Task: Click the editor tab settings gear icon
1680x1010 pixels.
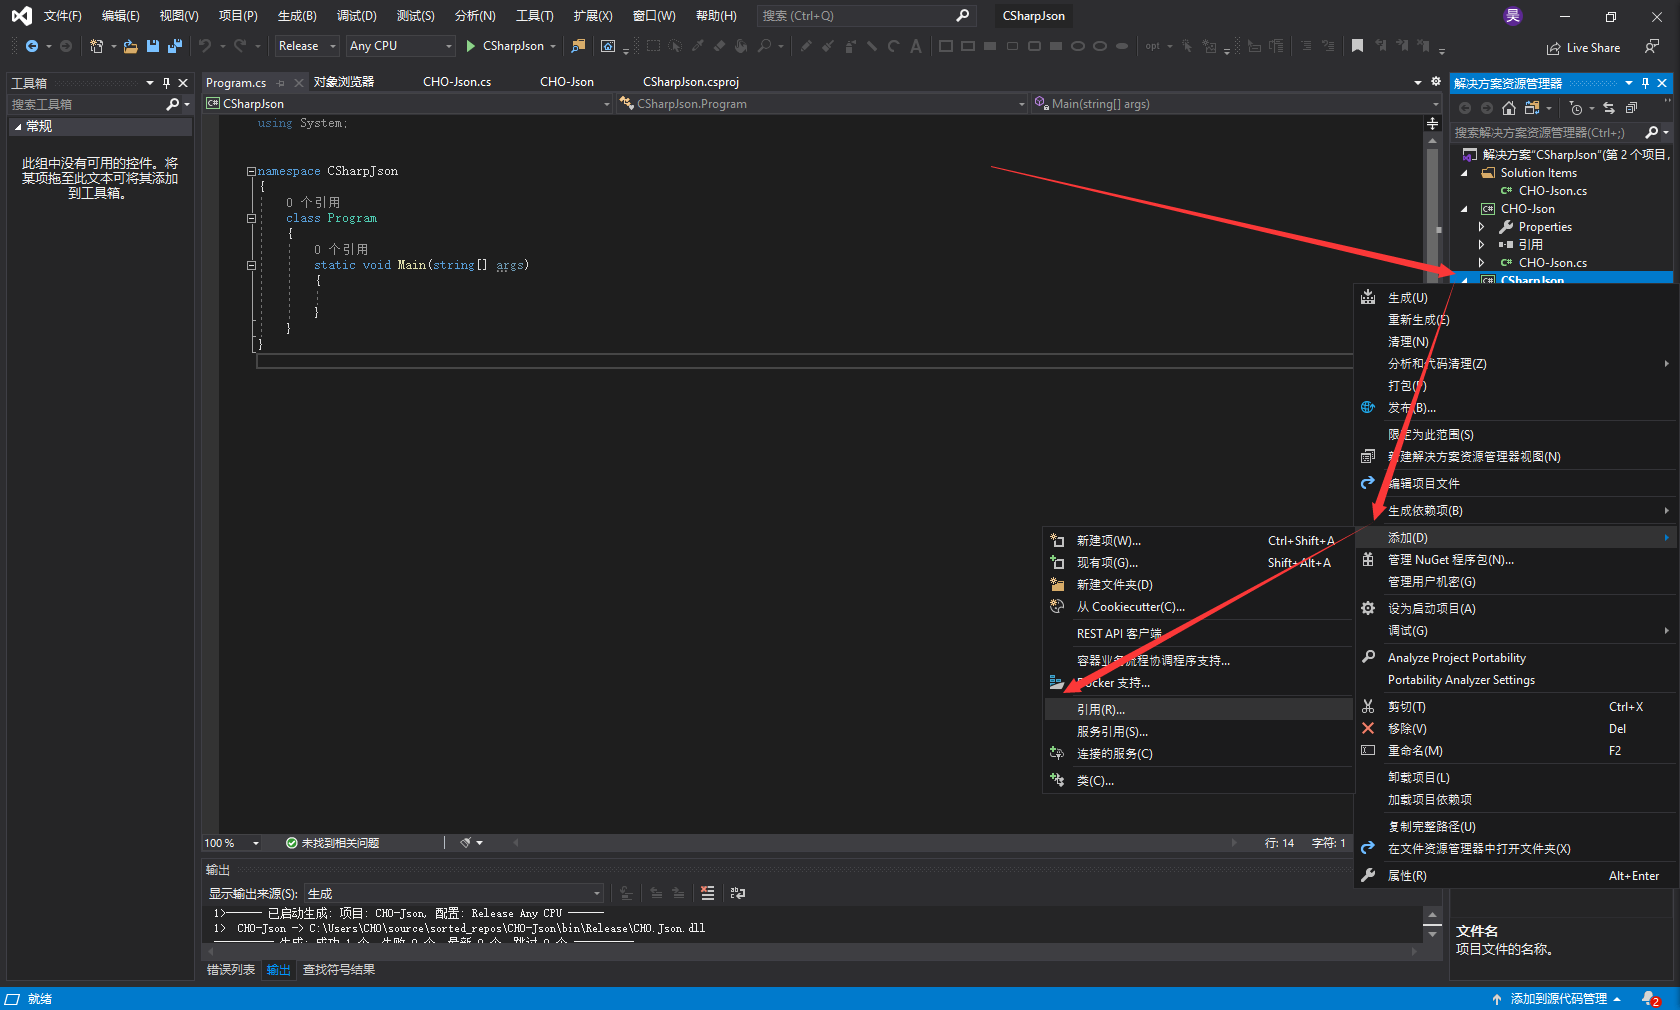Action: click(1436, 82)
